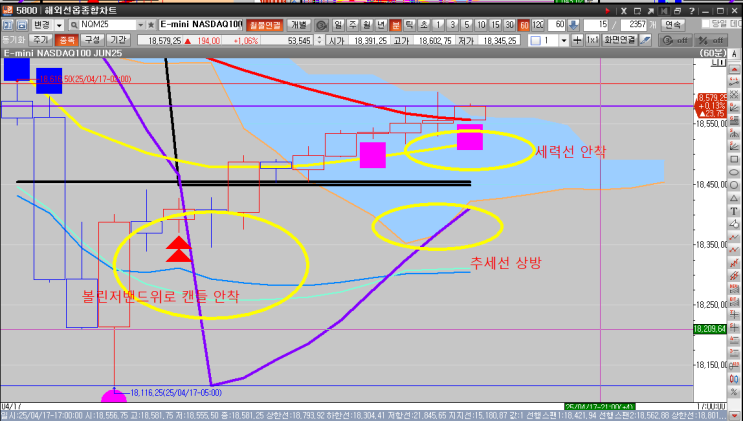Click the blue pen drawing icon
This screenshot has height=421, width=743.
tap(645, 40)
